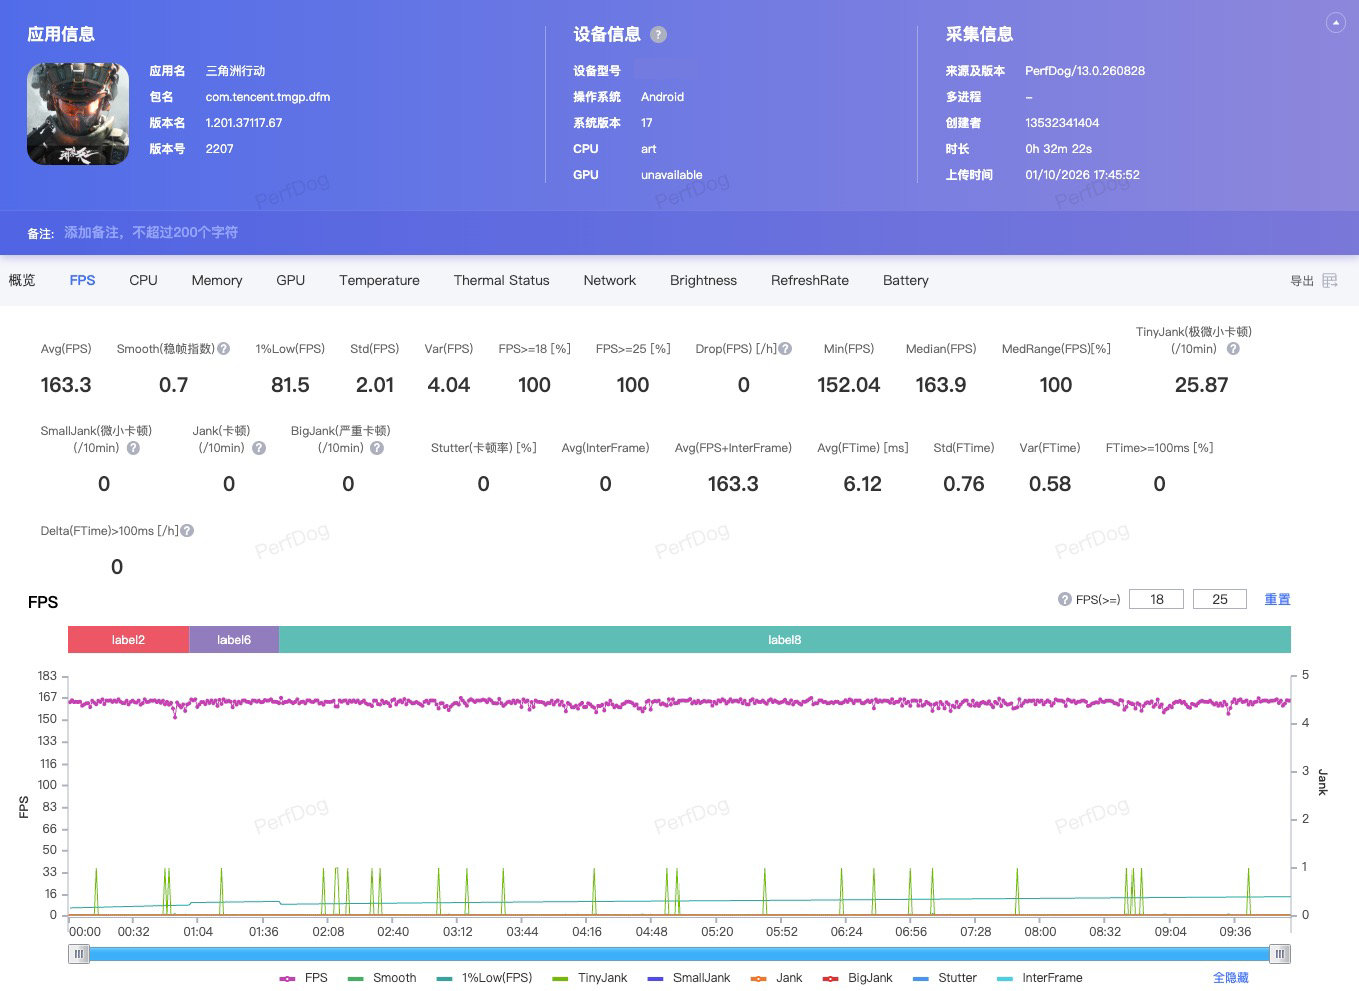Click the Smooth index help icon

coord(224,349)
